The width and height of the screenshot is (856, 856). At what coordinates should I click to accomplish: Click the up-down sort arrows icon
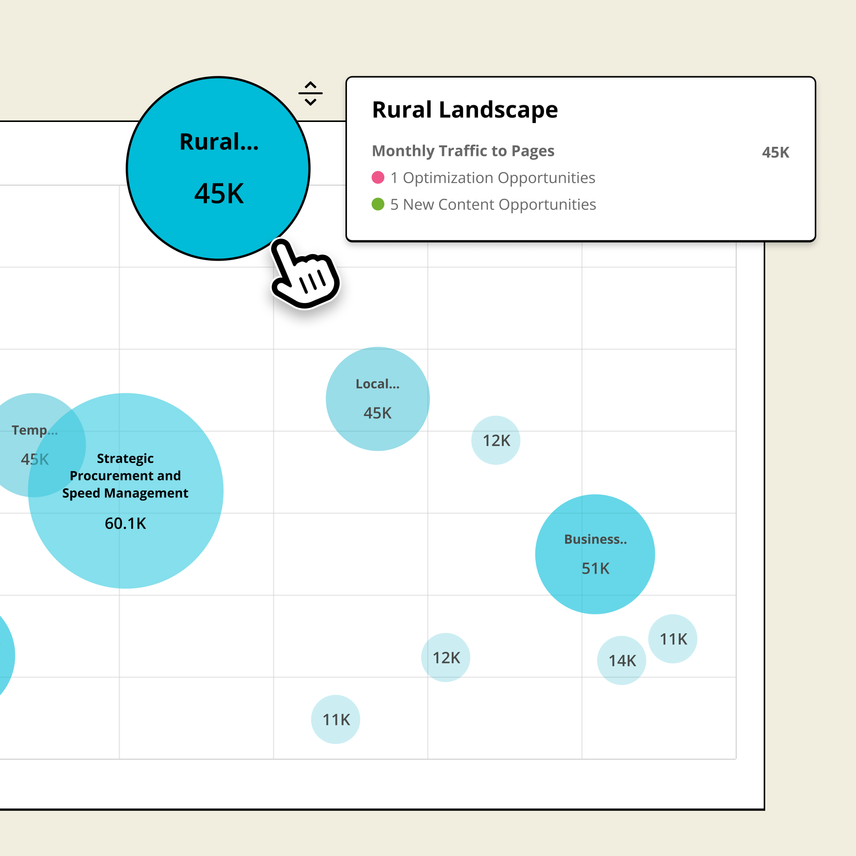point(311,92)
